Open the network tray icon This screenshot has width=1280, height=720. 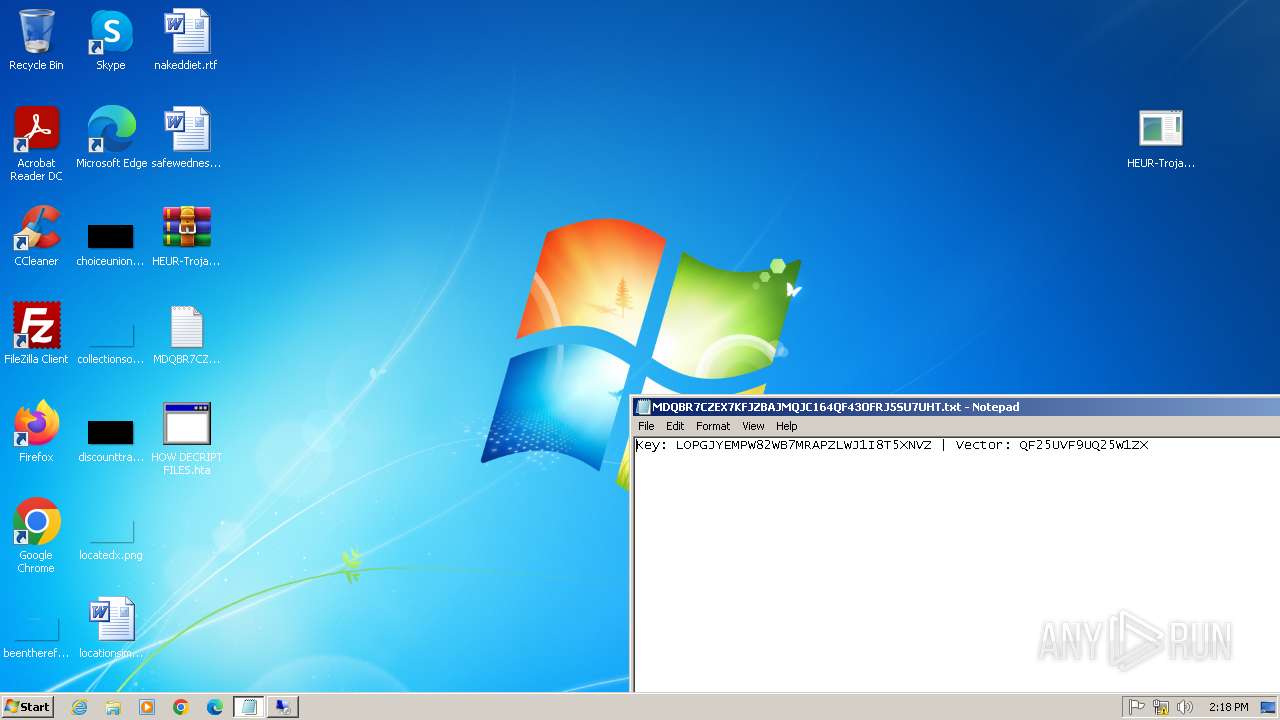pos(1161,707)
